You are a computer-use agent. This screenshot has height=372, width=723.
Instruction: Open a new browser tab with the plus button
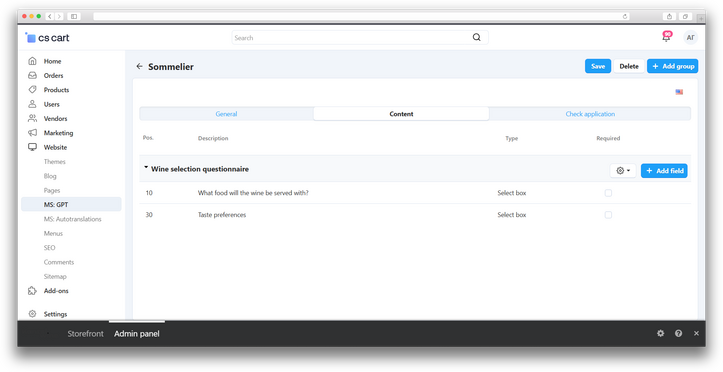click(700, 18)
